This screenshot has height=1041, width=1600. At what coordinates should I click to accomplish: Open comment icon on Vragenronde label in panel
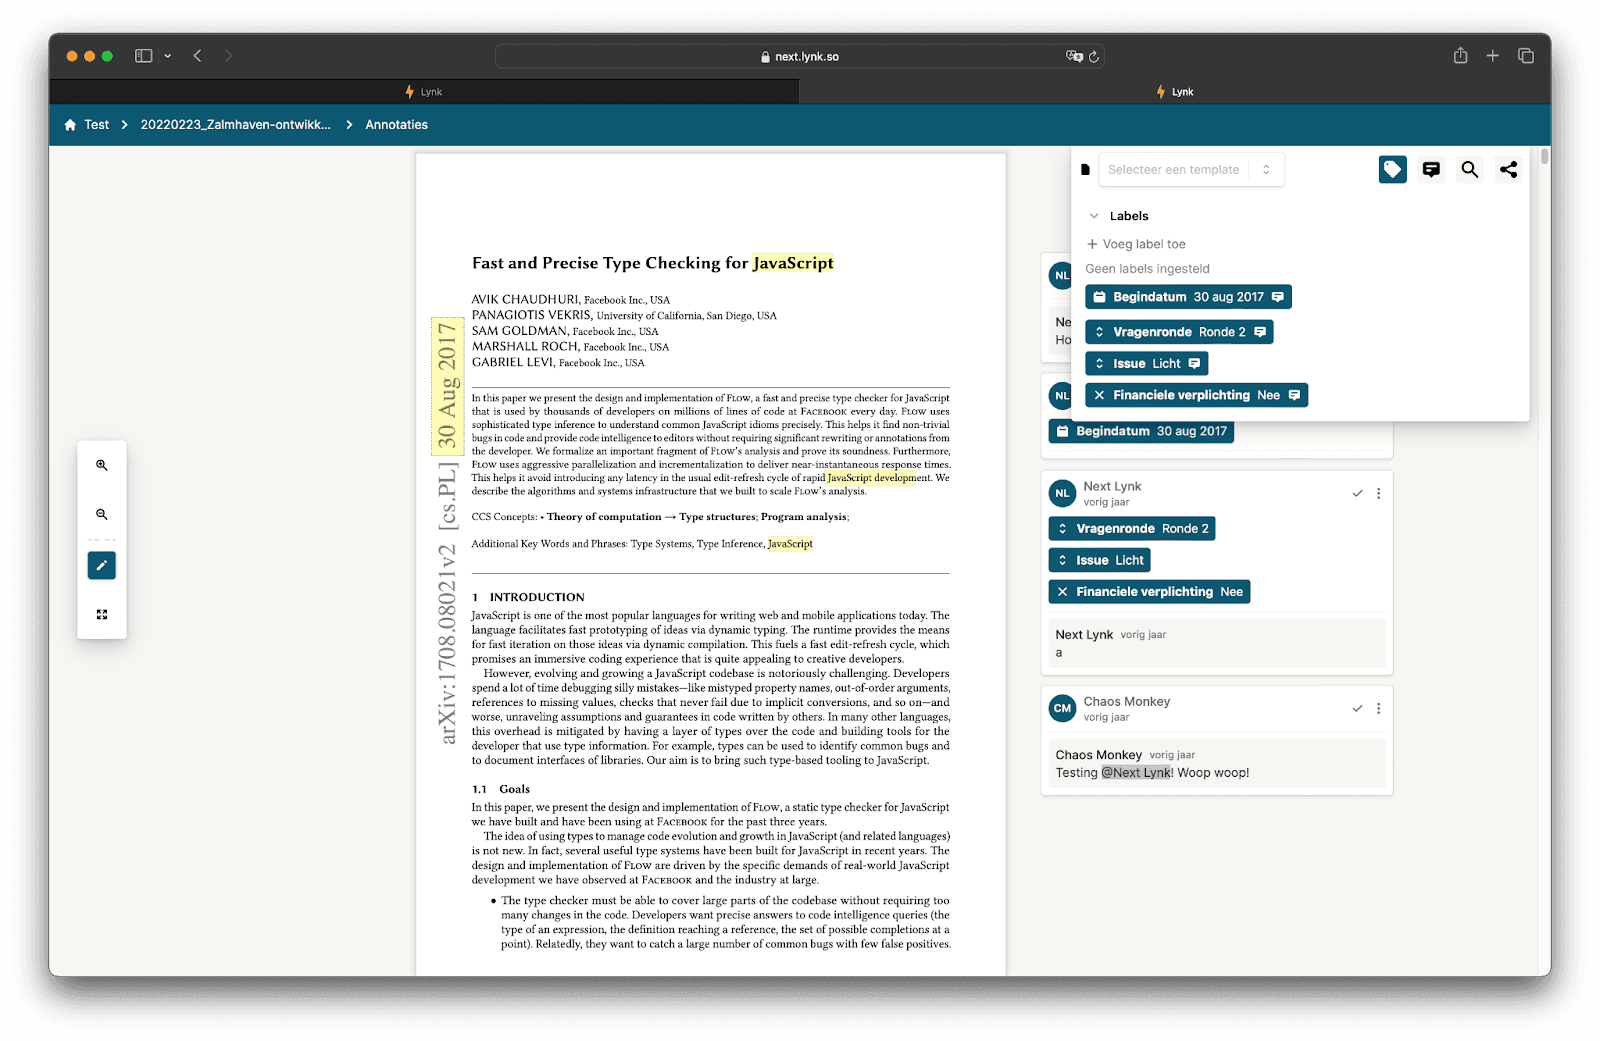click(1260, 332)
